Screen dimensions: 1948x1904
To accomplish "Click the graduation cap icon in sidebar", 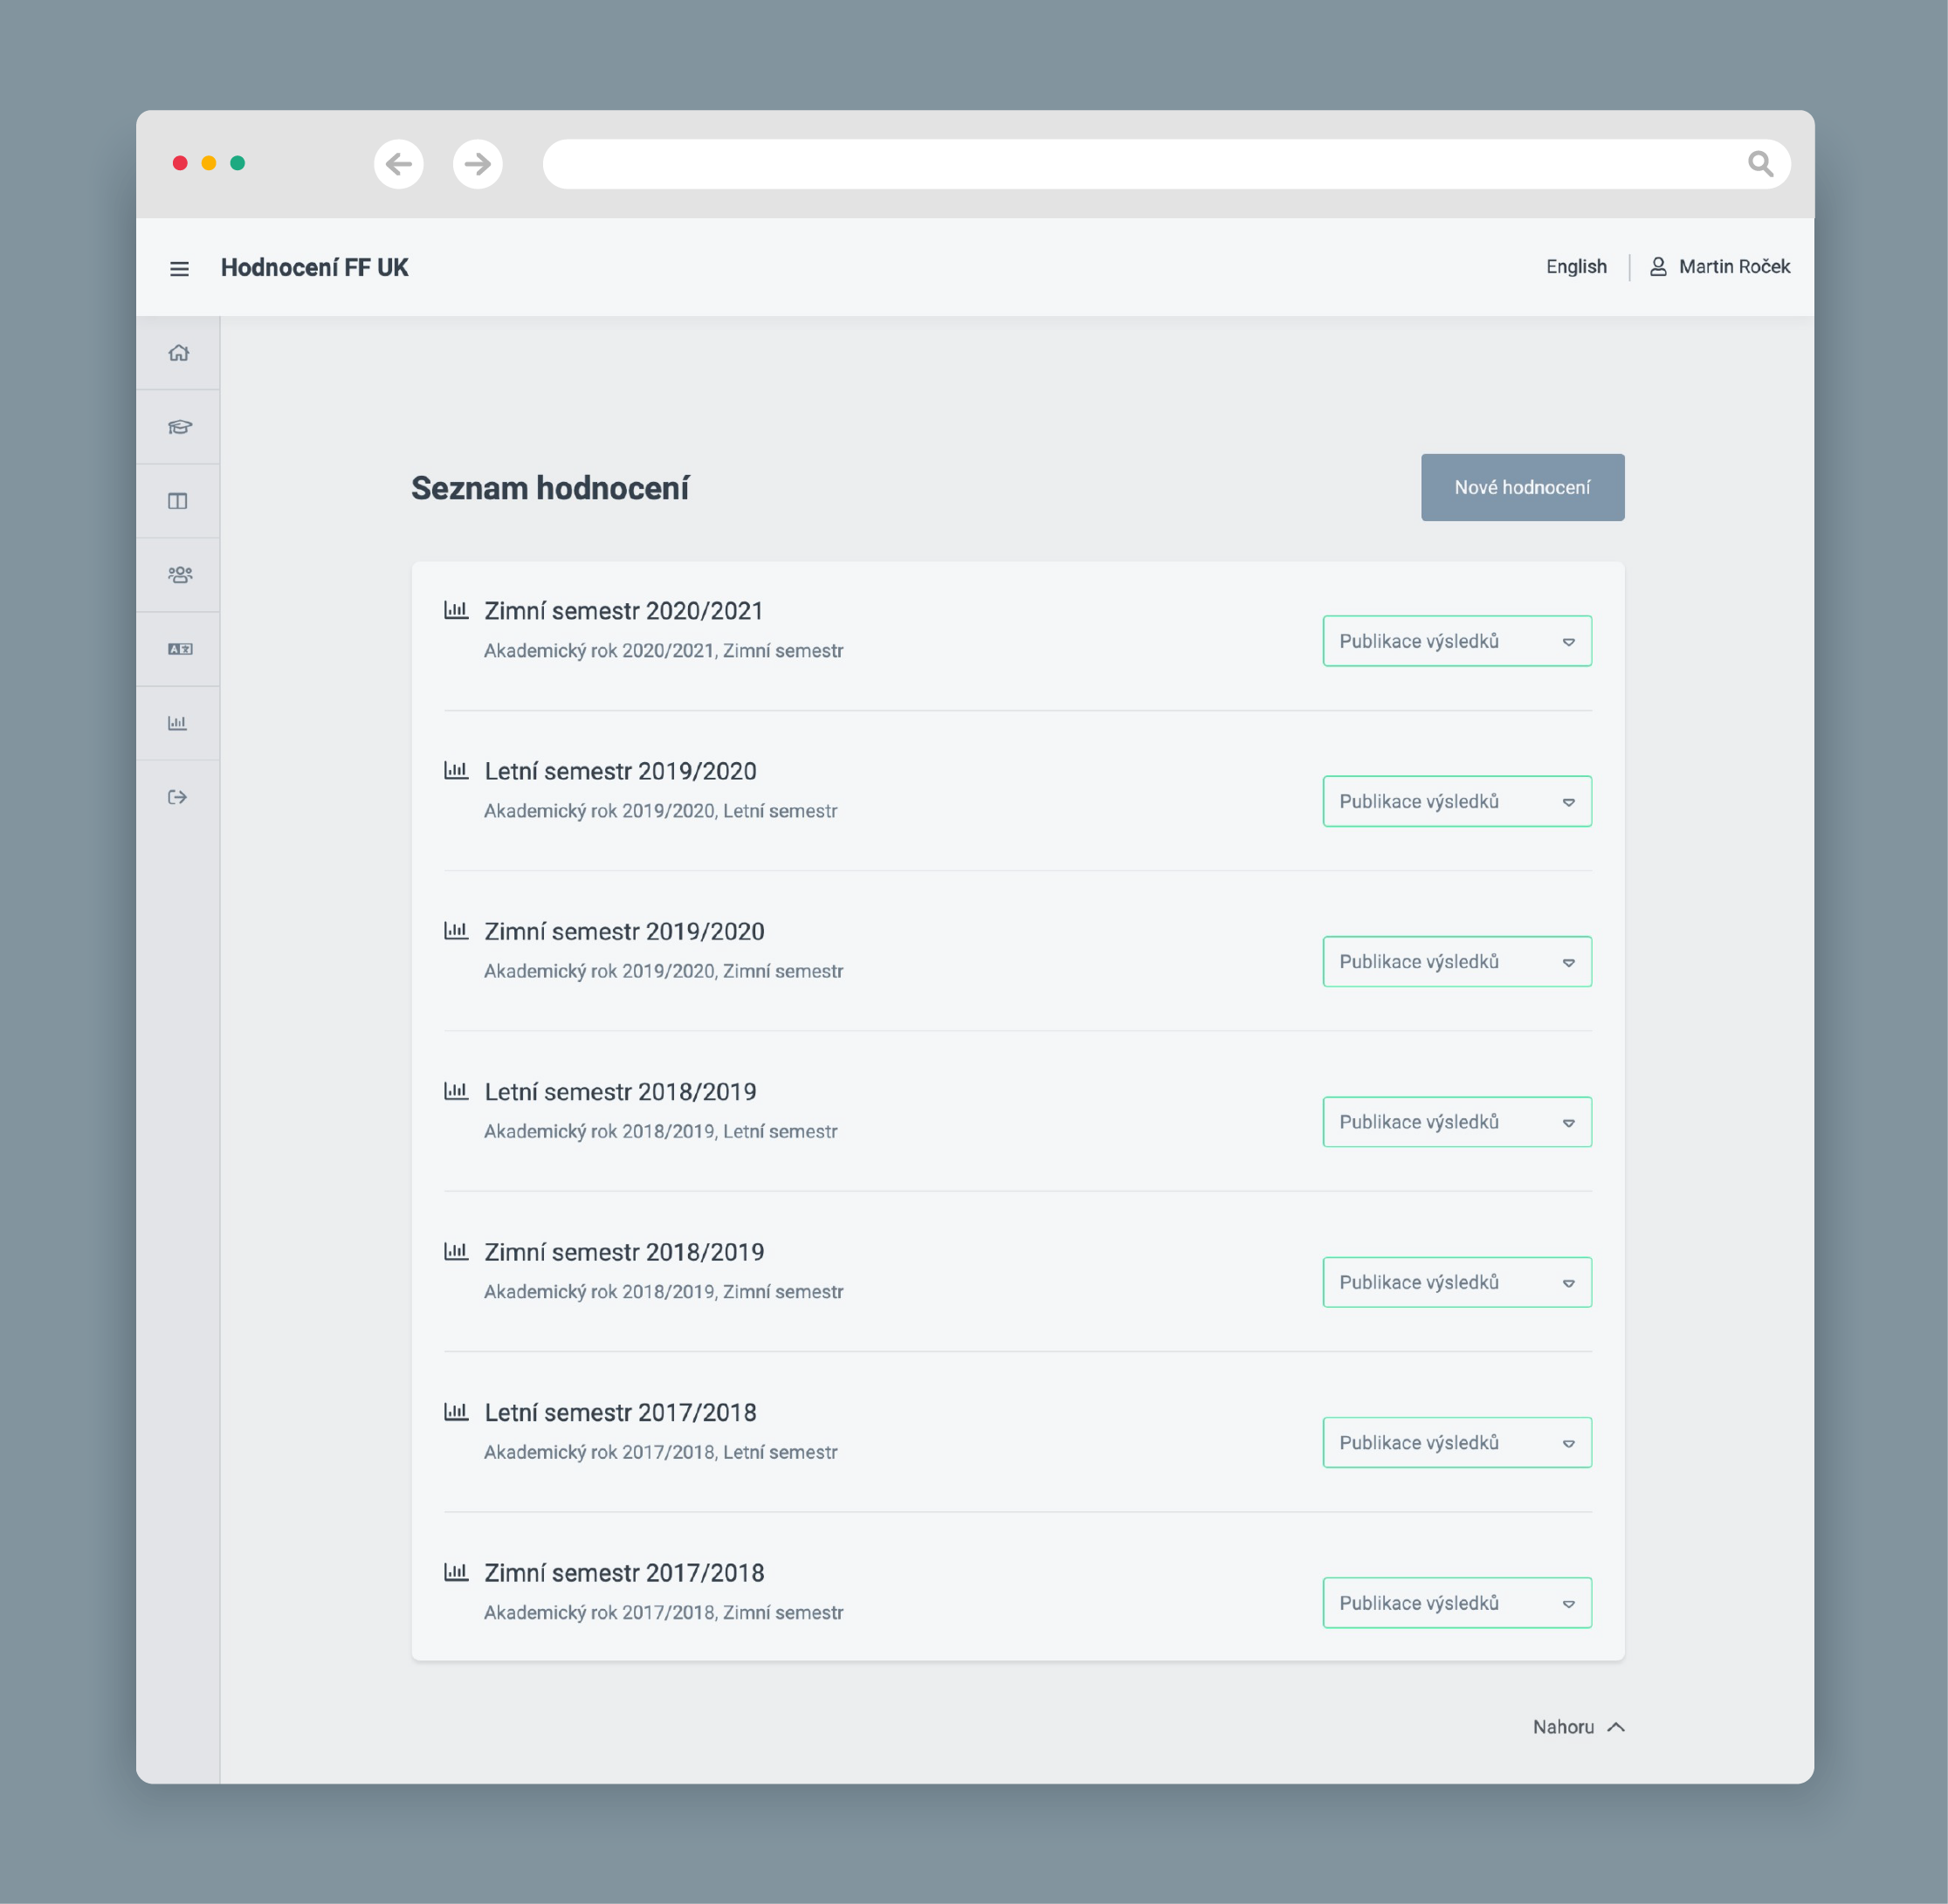I will (180, 425).
